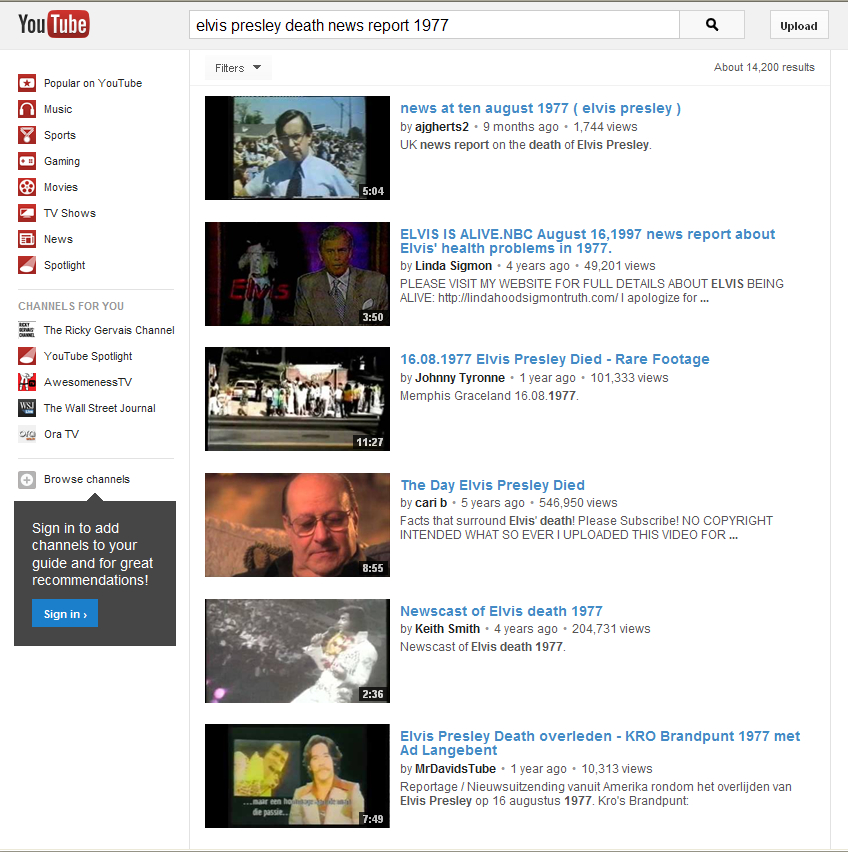Click the YouTube logo
This screenshot has height=852, width=848.
[x=53, y=24]
